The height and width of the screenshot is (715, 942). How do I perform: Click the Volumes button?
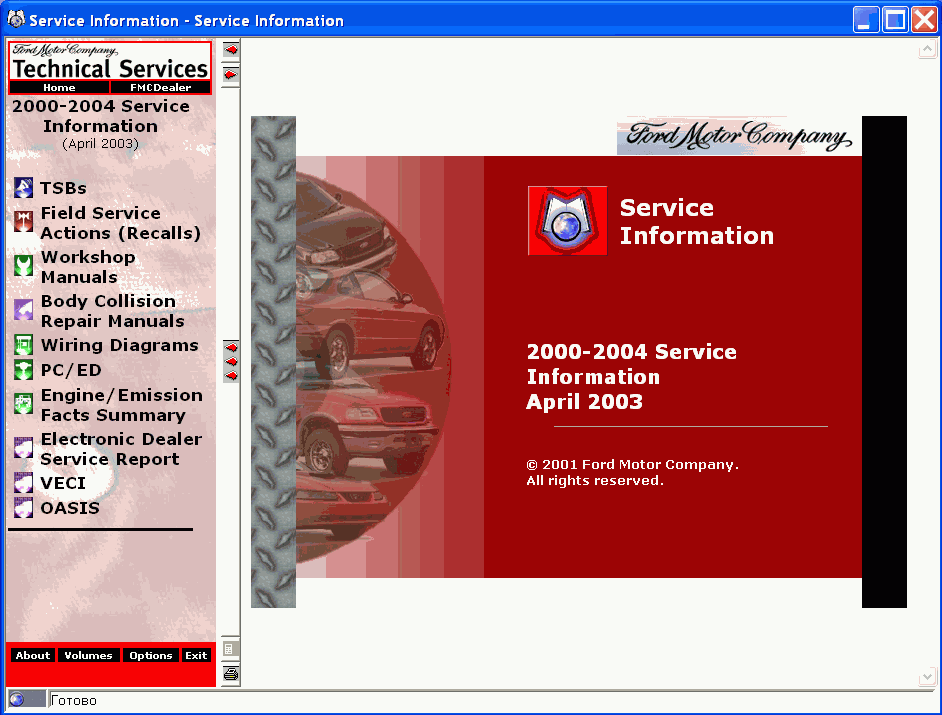88,656
